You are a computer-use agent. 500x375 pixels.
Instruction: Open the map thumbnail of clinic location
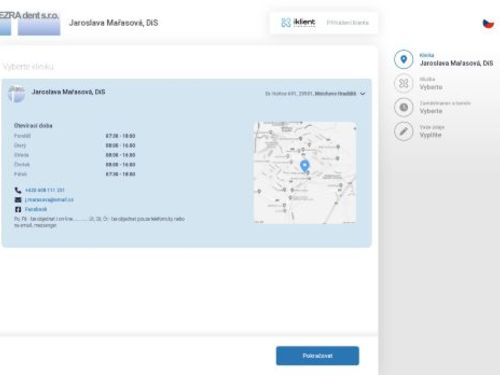click(305, 172)
